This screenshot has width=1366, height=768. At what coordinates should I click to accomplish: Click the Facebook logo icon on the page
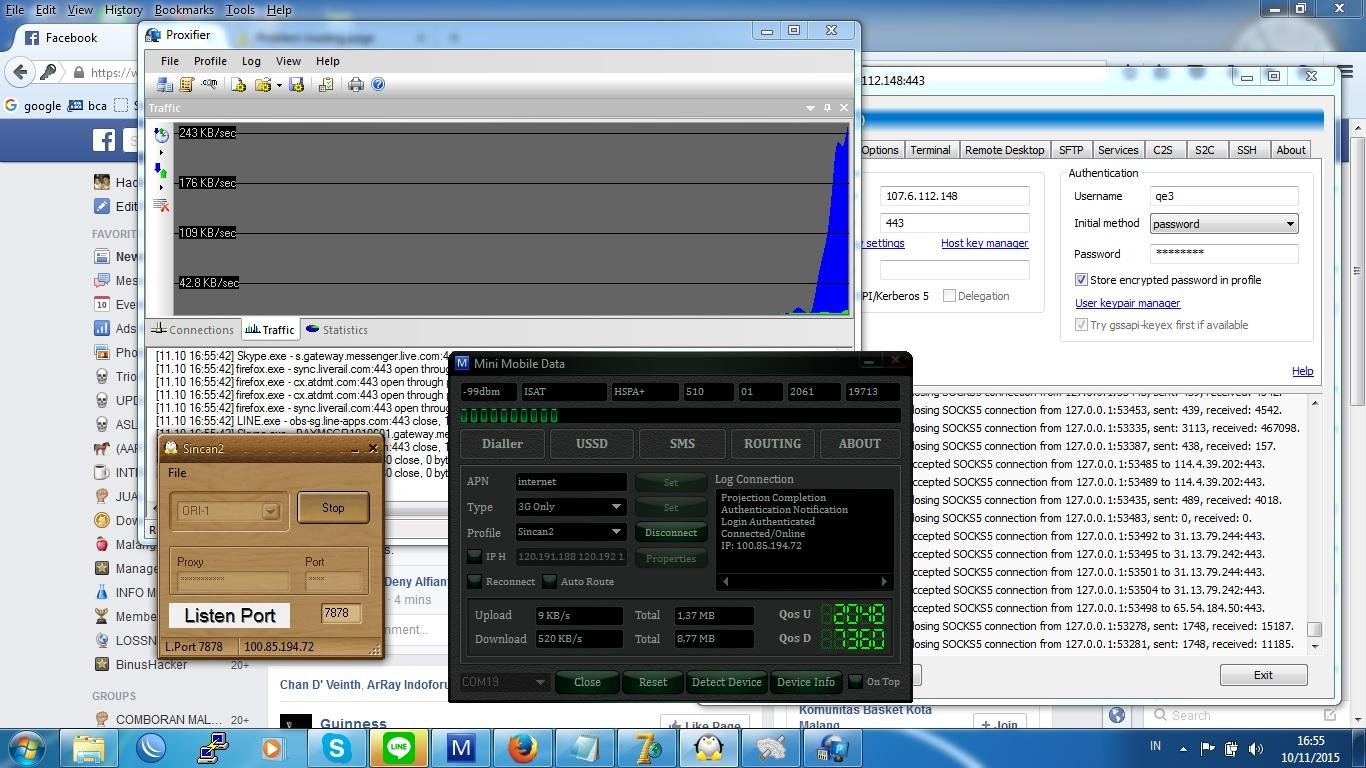104,140
